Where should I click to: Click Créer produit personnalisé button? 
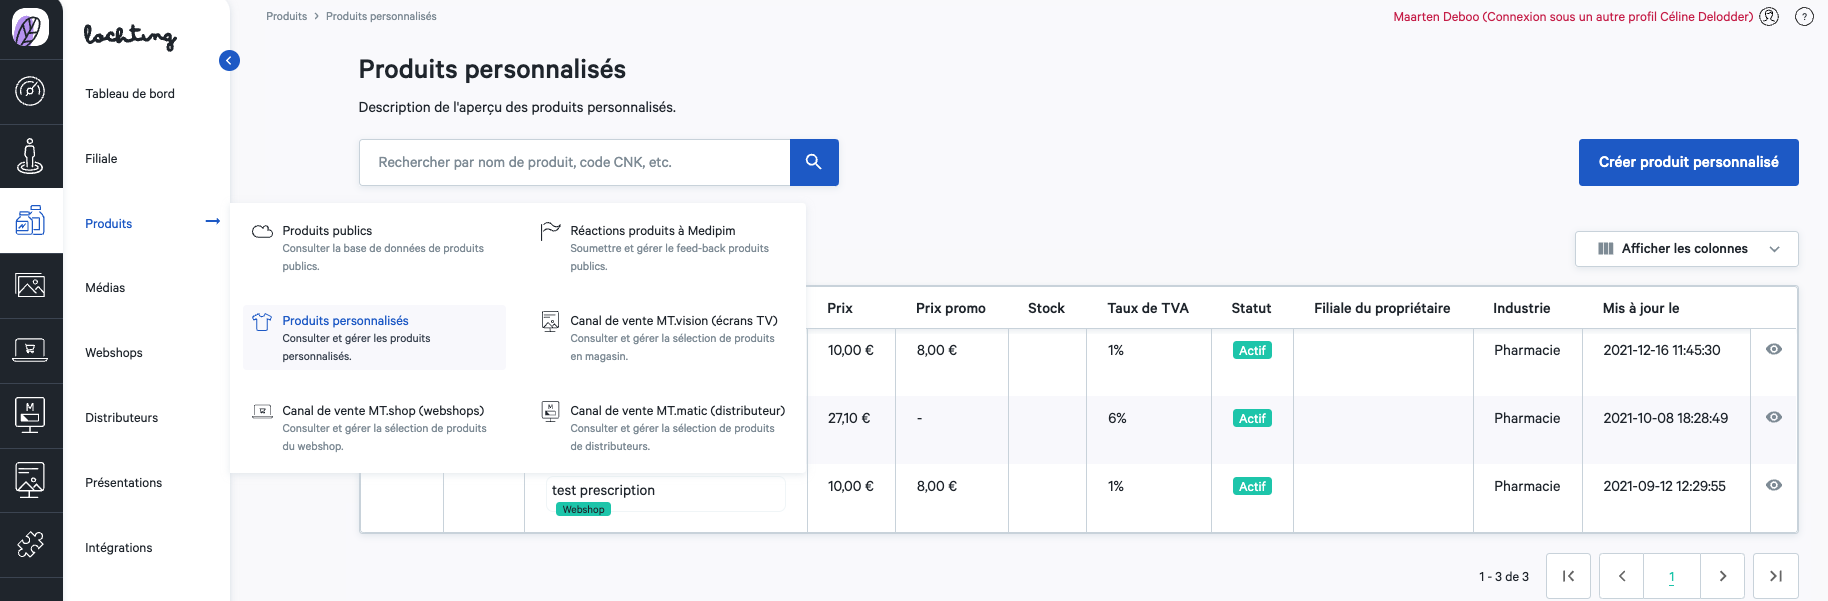pyautogui.click(x=1688, y=162)
